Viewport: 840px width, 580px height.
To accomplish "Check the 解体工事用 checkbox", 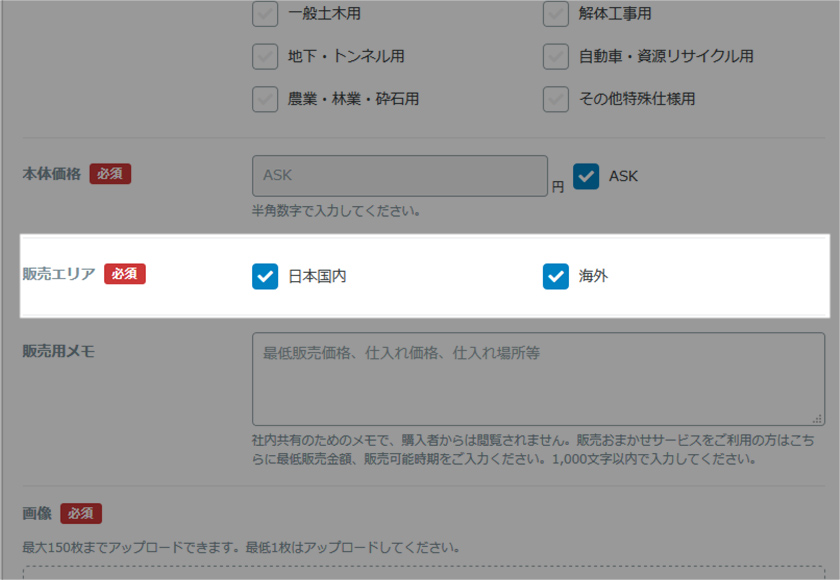I will (x=556, y=13).
